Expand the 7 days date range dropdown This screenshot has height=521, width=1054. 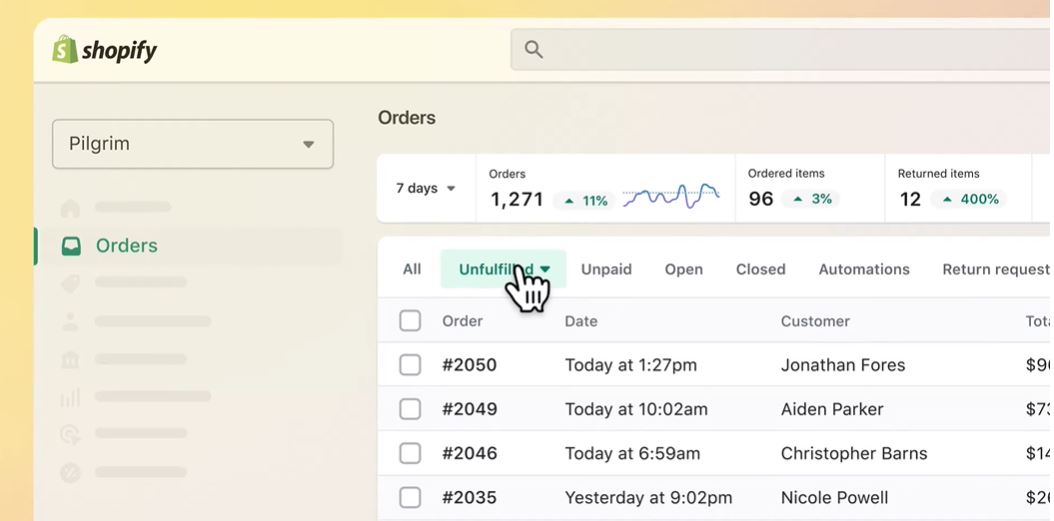coord(426,188)
